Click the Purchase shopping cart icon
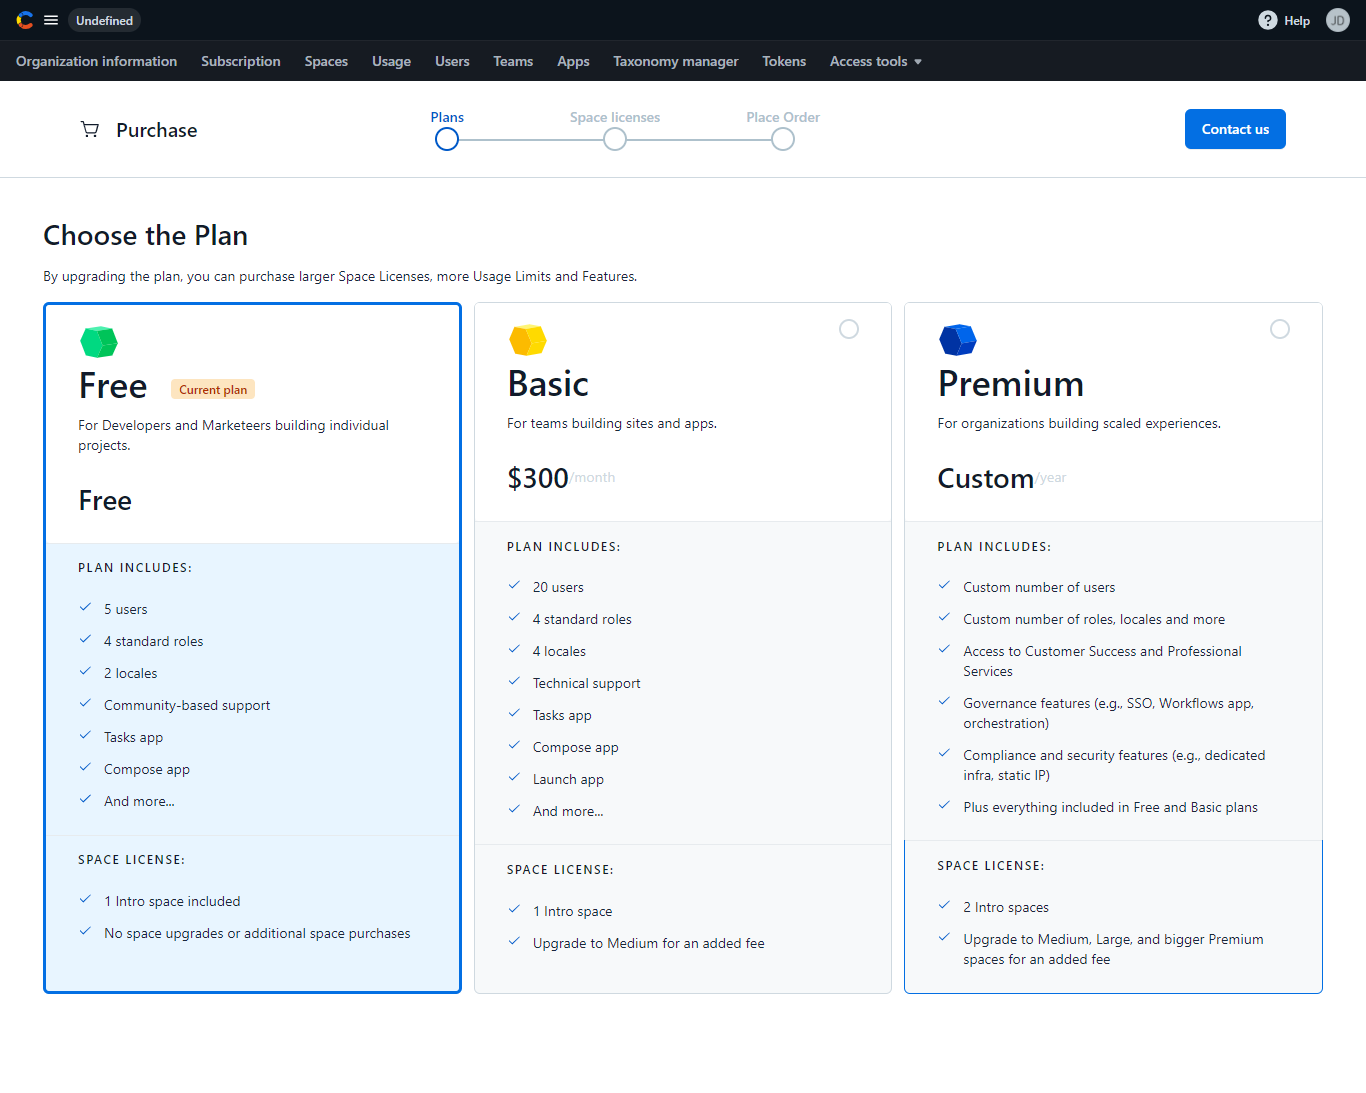The height and width of the screenshot is (1093, 1366). tap(90, 129)
